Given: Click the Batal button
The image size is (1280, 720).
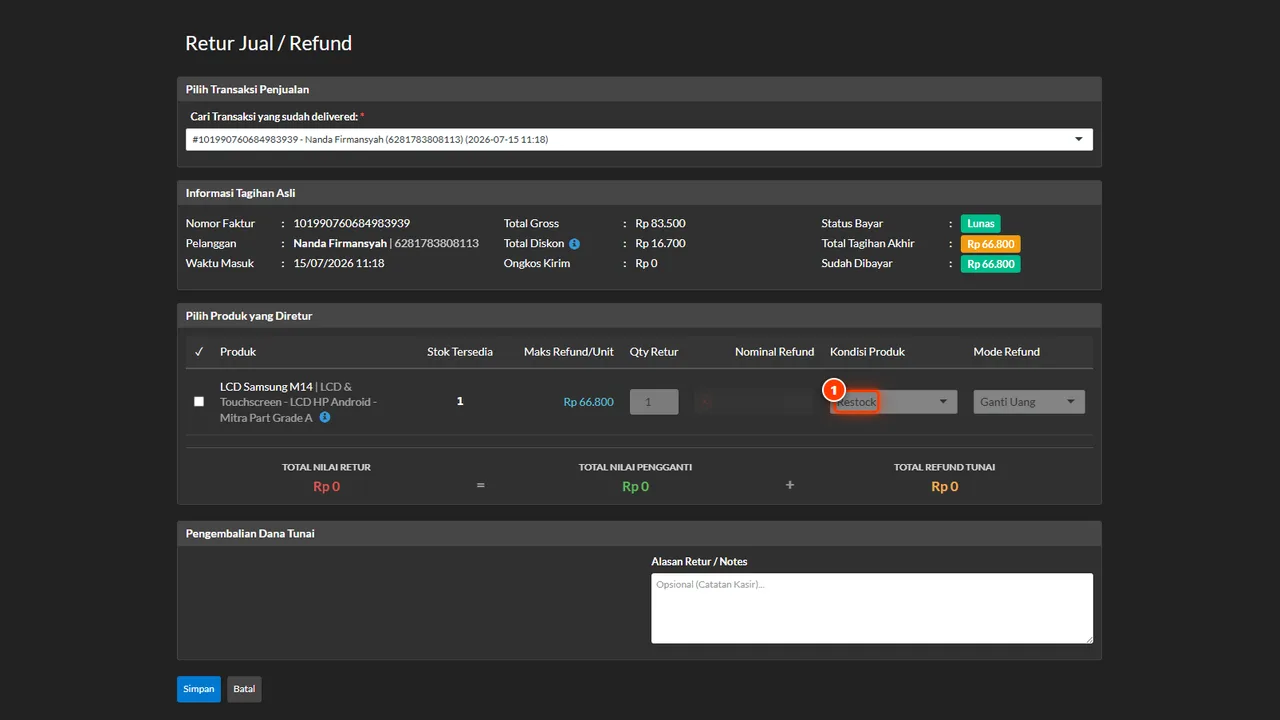Looking at the screenshot, I should click(244, 689).
